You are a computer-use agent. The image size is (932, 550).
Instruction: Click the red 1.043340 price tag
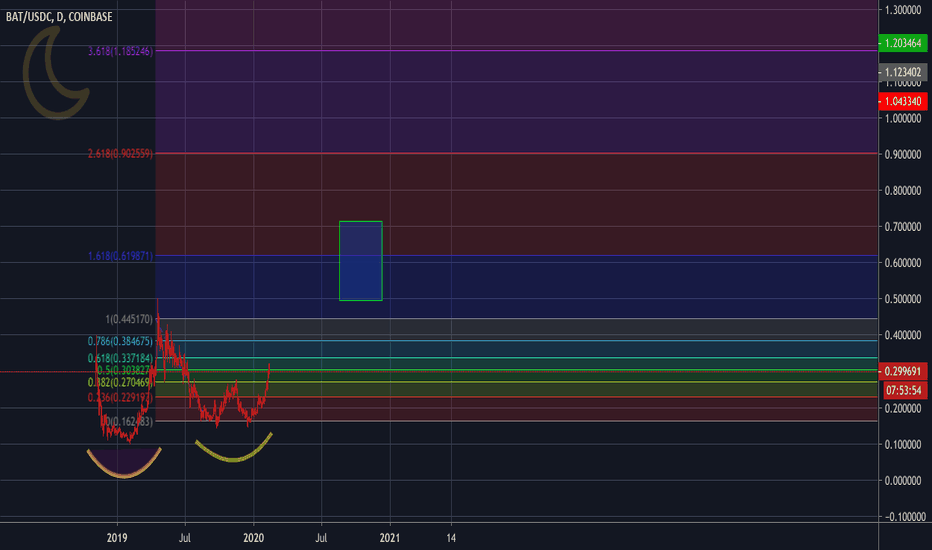coord(902,101)
